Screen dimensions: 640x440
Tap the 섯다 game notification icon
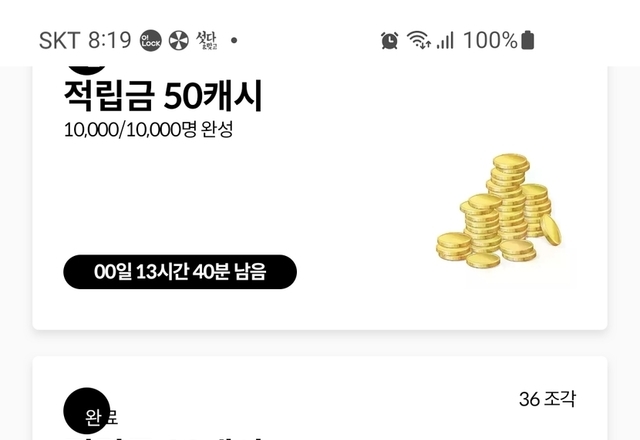pos(207,40)
